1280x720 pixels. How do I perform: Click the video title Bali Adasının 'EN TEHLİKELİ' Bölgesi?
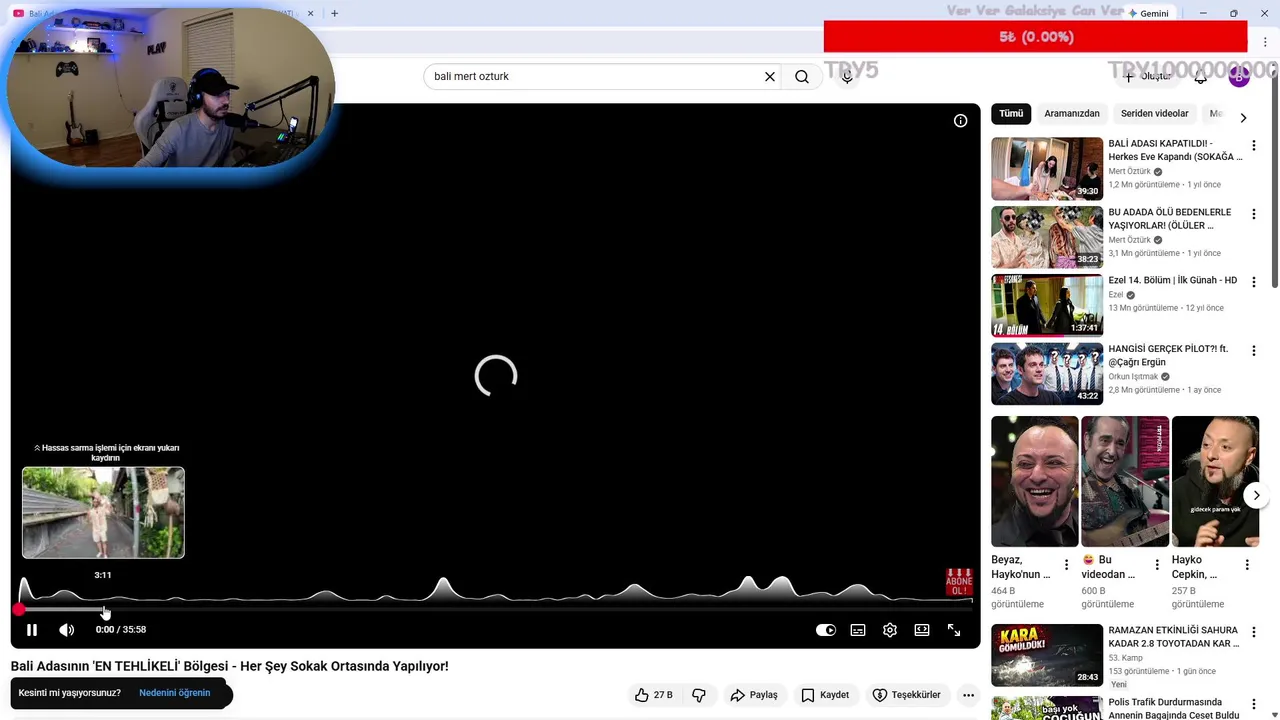[230, 666]
